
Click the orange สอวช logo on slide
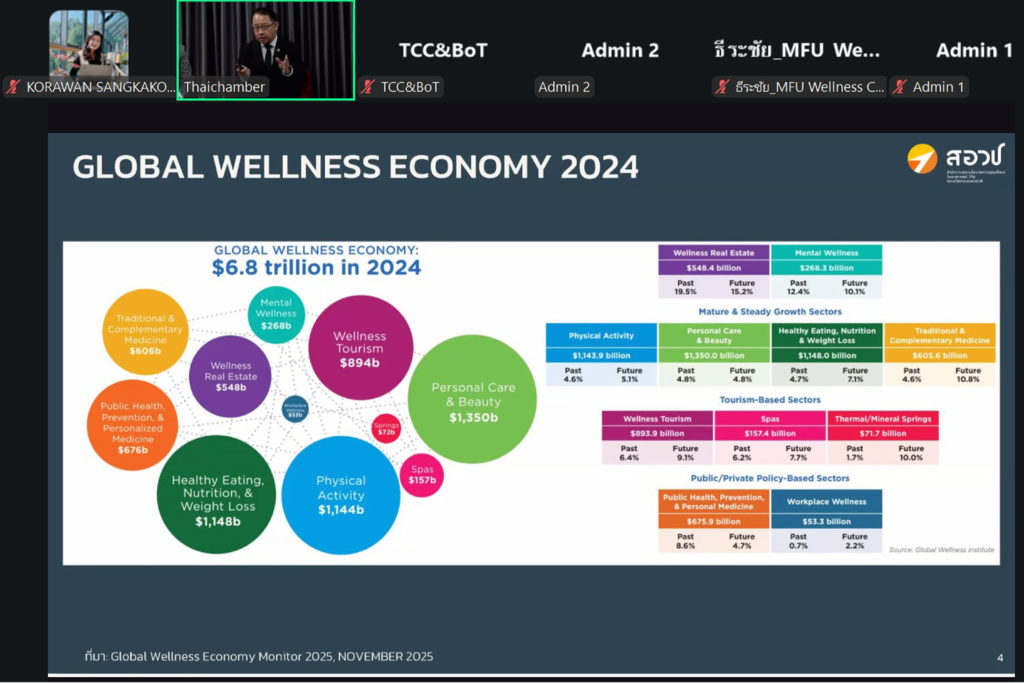[921, 158]
